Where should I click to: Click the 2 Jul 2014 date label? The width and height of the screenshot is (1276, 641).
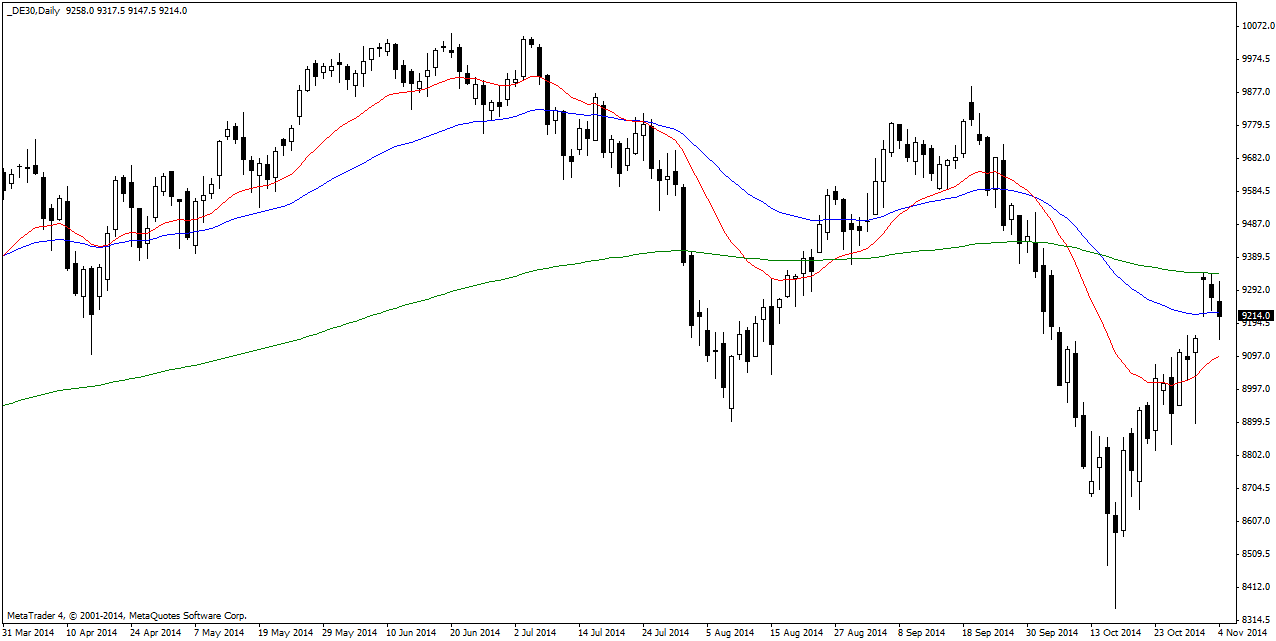536,632
